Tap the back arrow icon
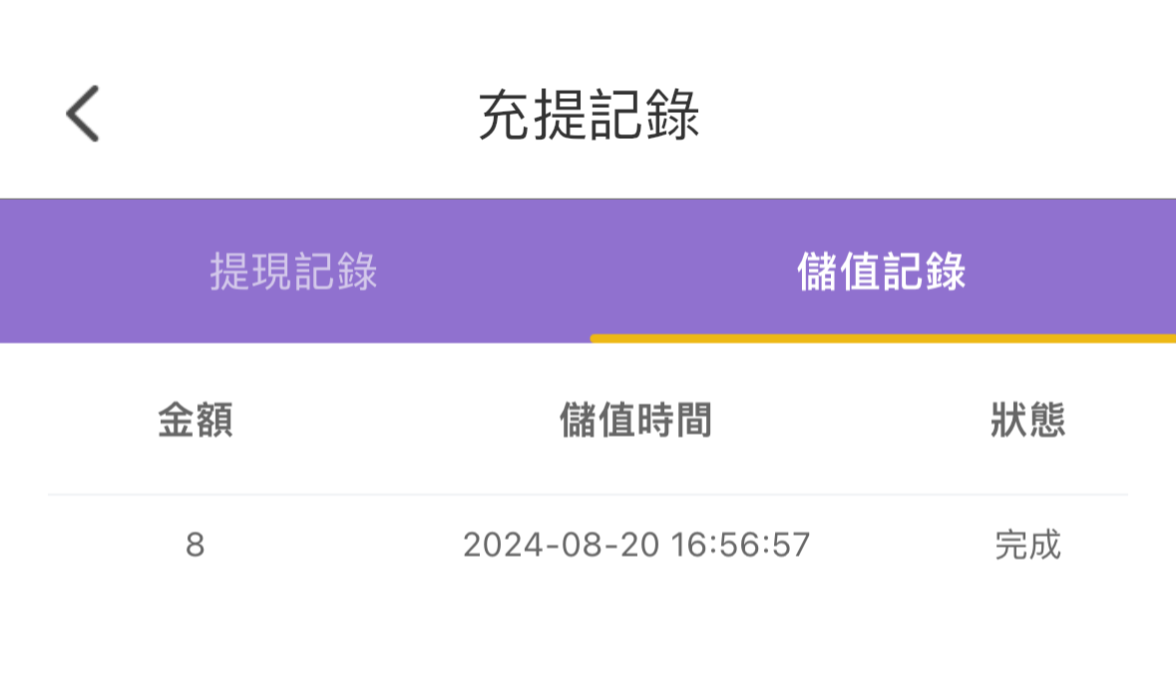This screenshot has width=1176, height=679. pyautogui.click(x=83, y=114)
